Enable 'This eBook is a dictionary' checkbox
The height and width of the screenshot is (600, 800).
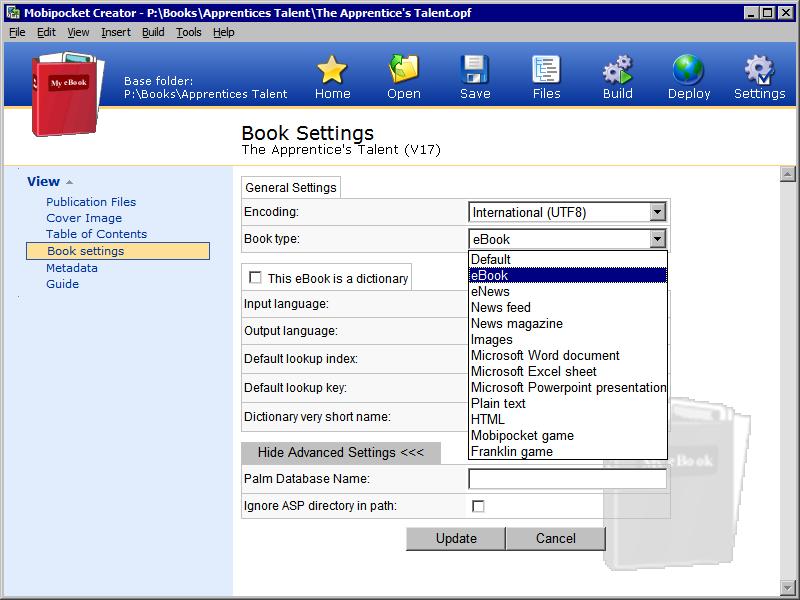(255, 278)
